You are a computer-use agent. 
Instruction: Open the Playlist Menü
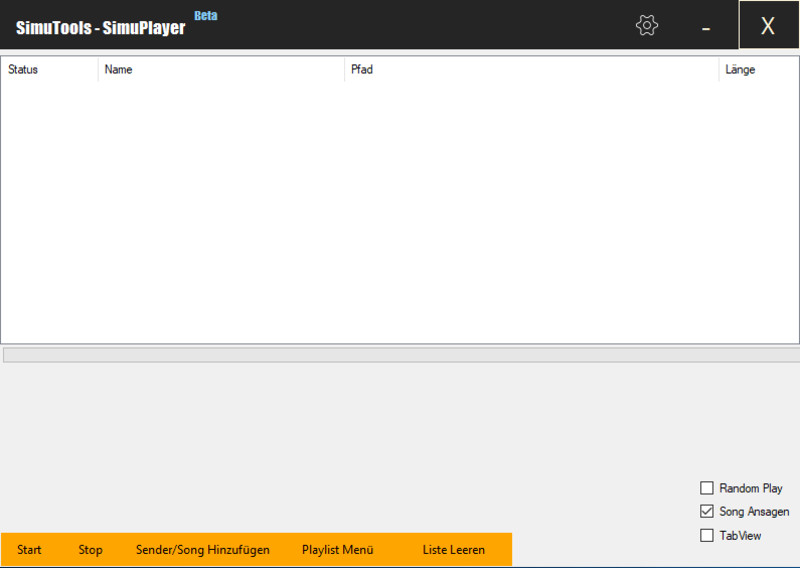337,550
